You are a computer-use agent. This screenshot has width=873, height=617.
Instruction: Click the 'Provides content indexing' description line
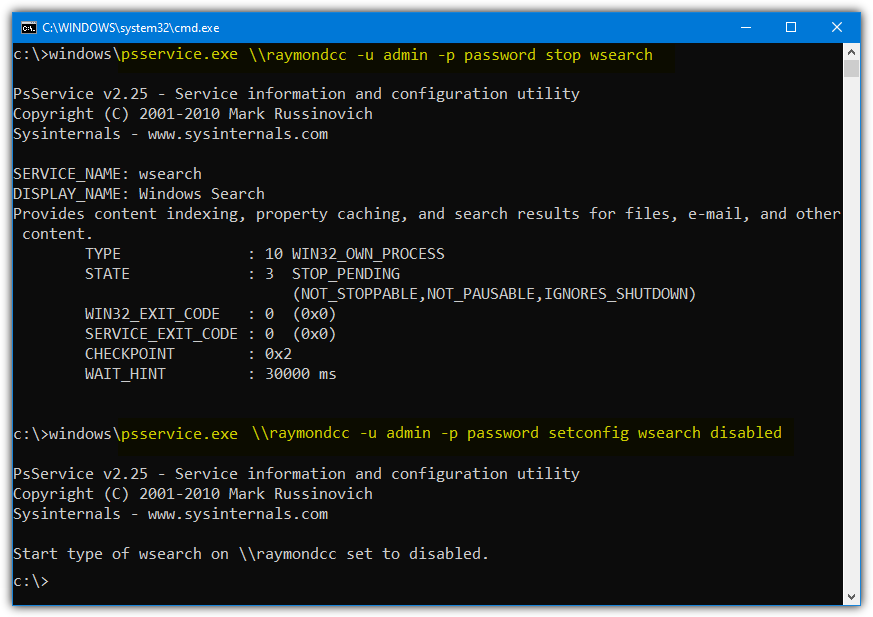coord(427,214)
